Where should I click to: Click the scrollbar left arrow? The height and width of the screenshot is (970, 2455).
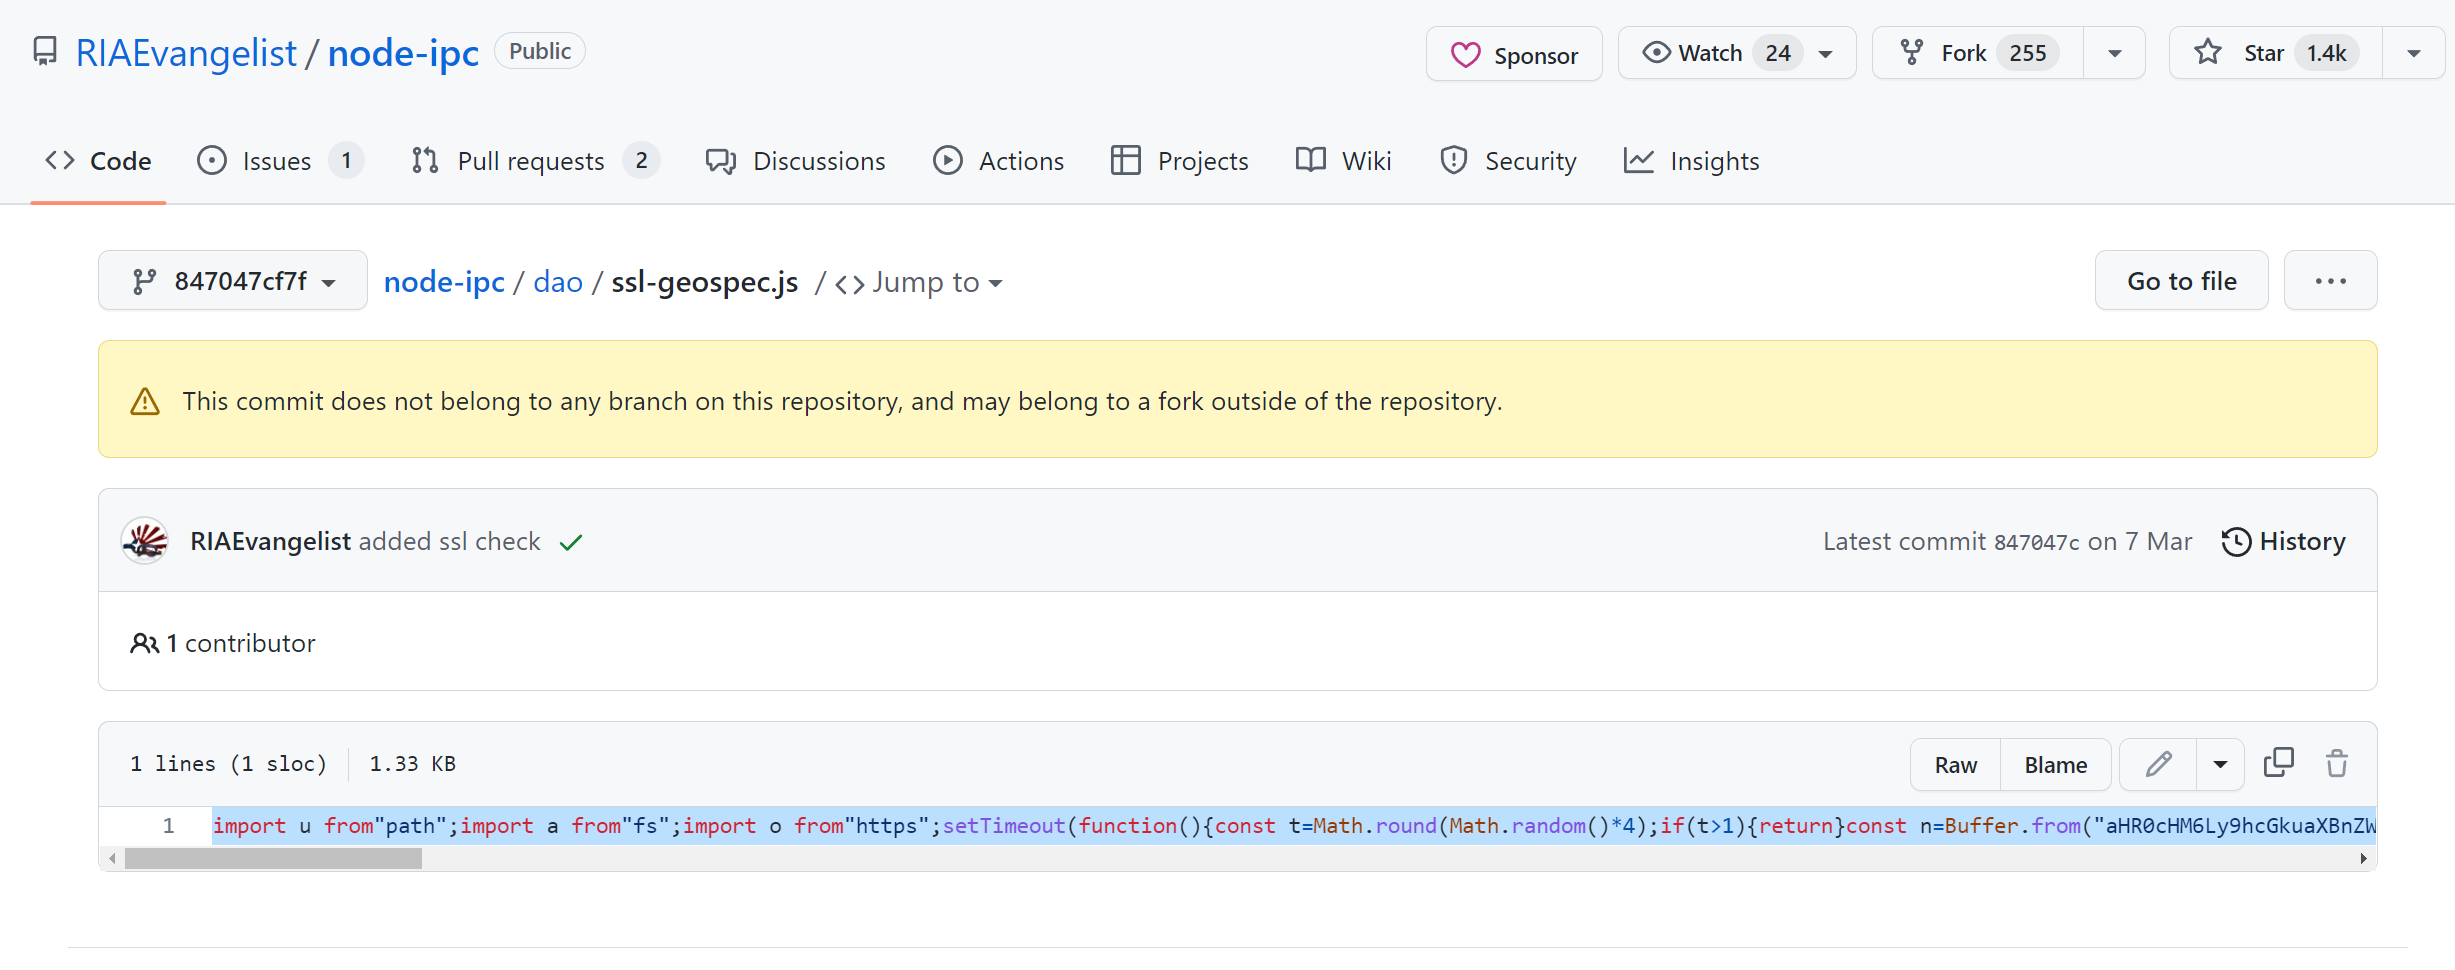click(x=112, y=858)
